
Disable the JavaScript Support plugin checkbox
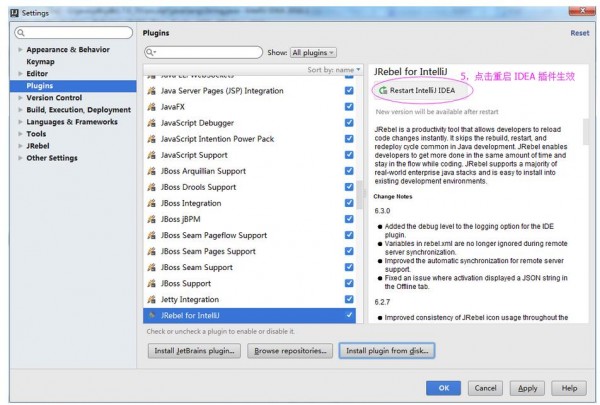point(349,155)
